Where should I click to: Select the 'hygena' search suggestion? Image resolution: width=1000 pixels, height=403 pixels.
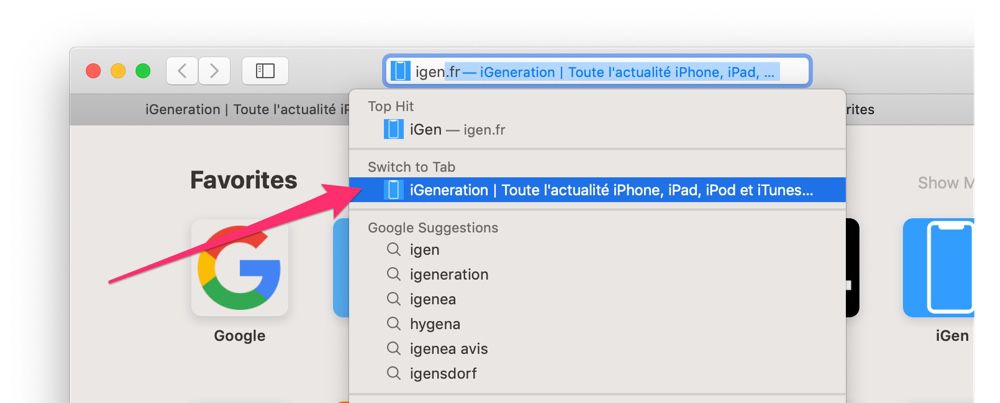(x=598, y=324)
